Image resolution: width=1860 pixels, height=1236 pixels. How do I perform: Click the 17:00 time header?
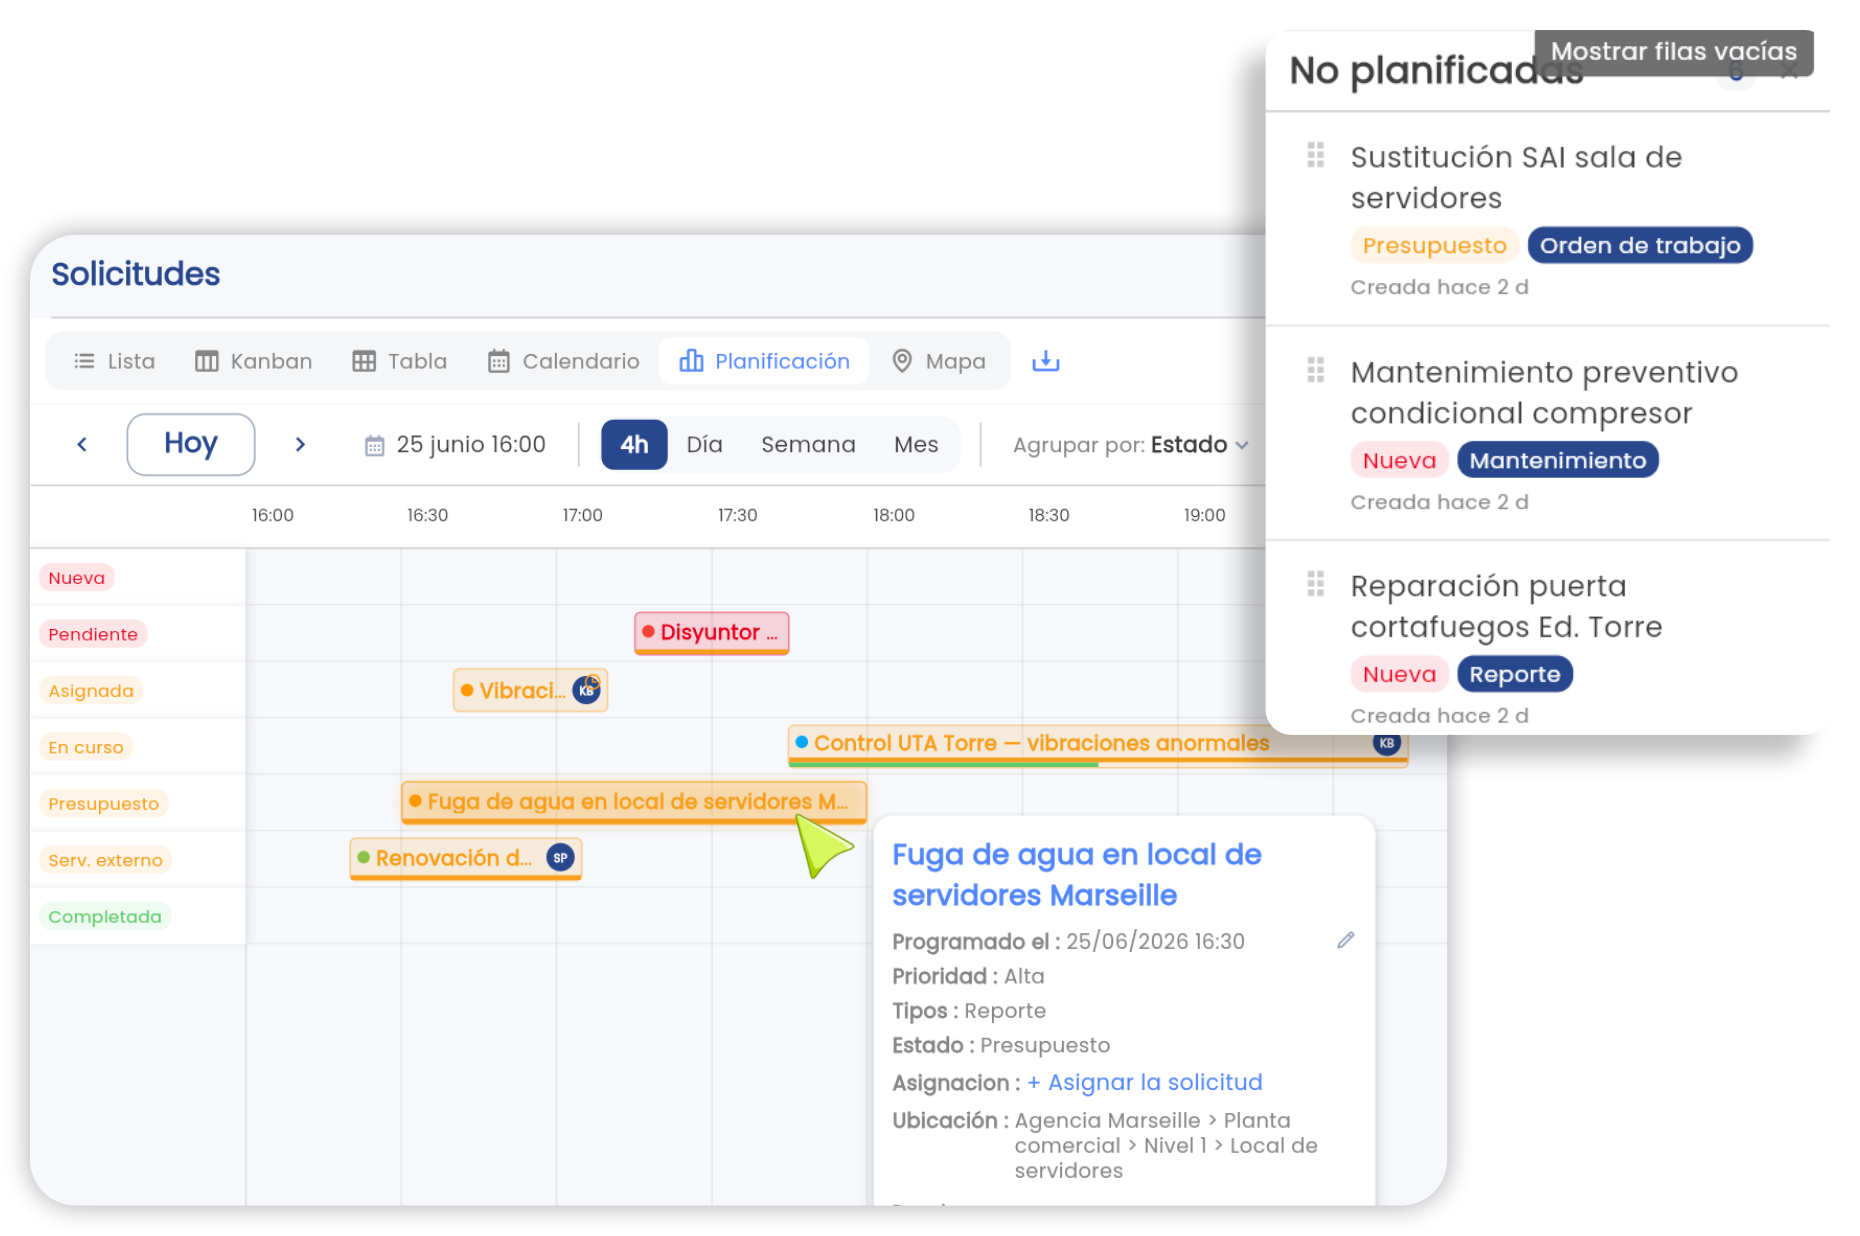point(582,515)
